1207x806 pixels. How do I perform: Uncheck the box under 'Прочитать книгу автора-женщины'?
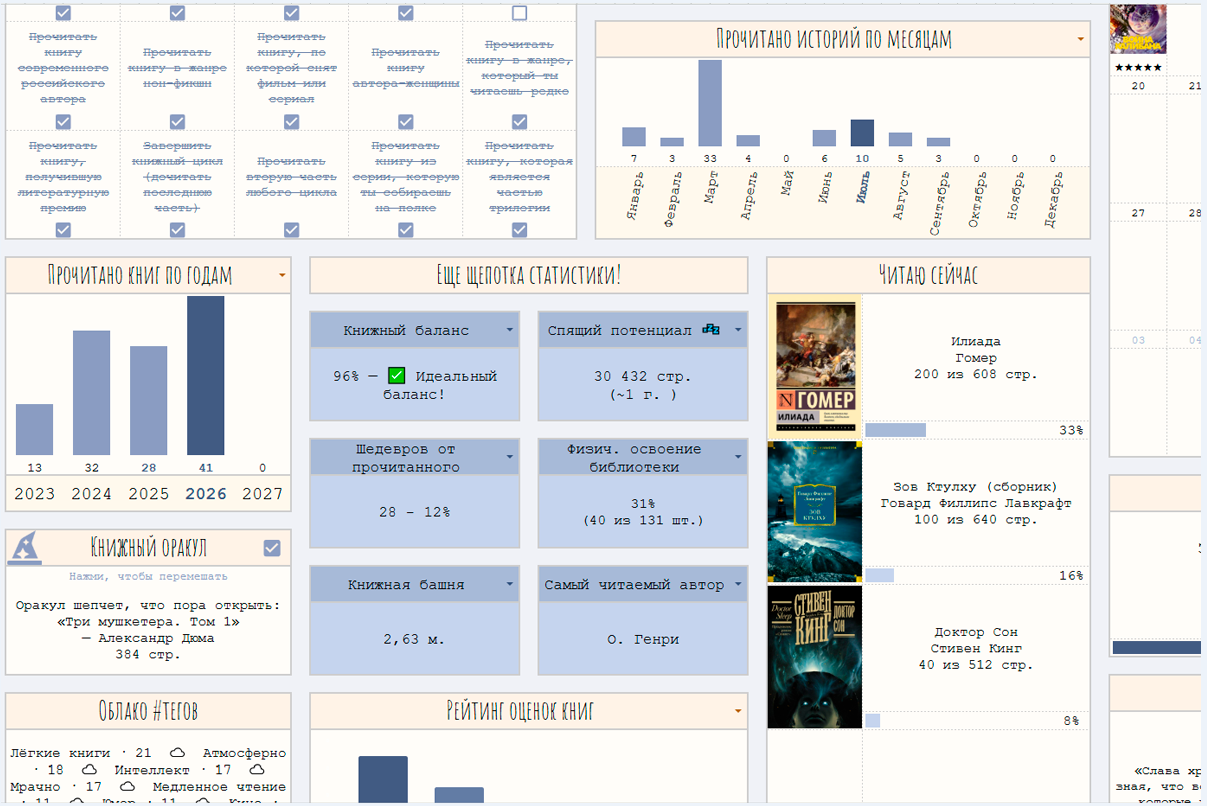tap(406, 122)
